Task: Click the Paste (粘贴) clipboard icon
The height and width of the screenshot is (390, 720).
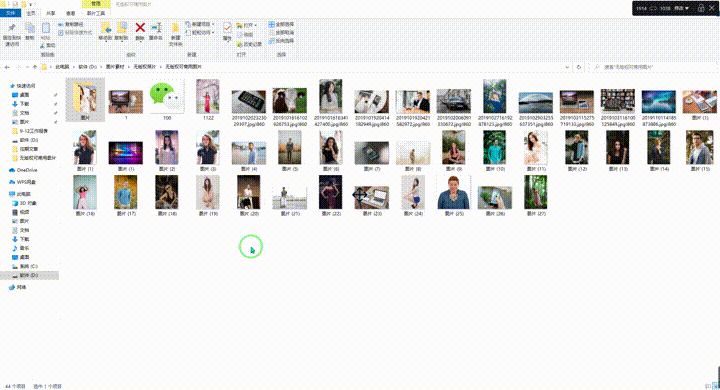Action: [x=46, y=28]
